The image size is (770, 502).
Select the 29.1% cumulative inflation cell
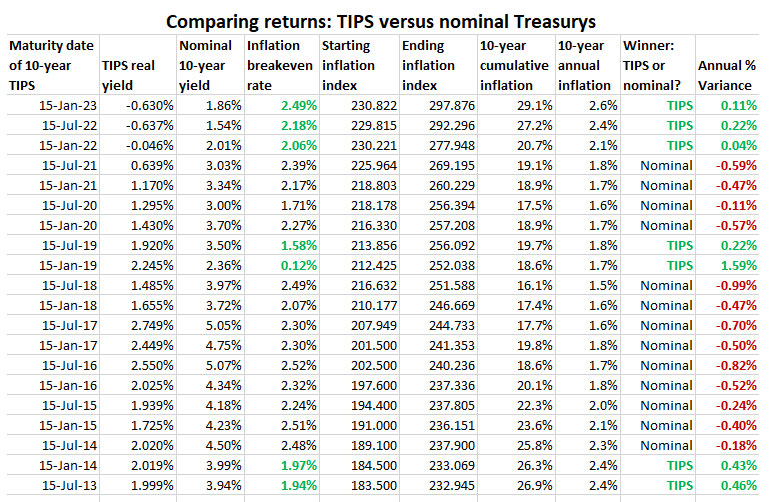click(x=533, y=104)
